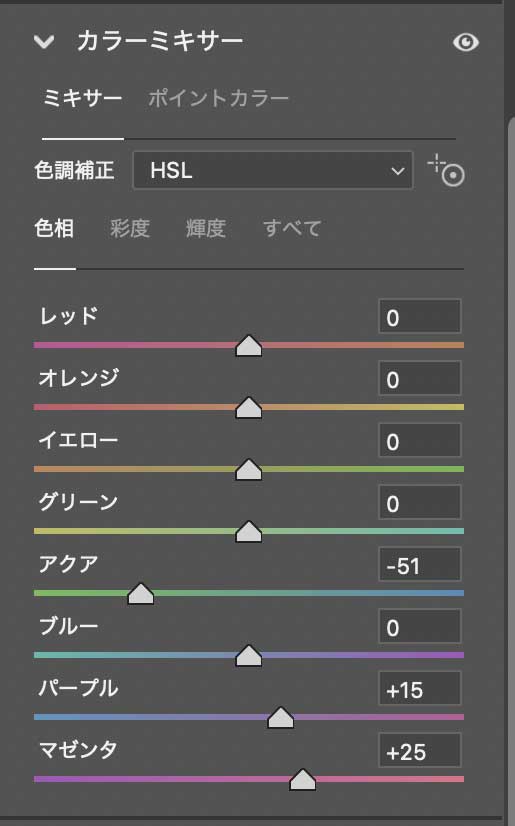
Task: Click the レッド label text
Action: tap(68, 316)
